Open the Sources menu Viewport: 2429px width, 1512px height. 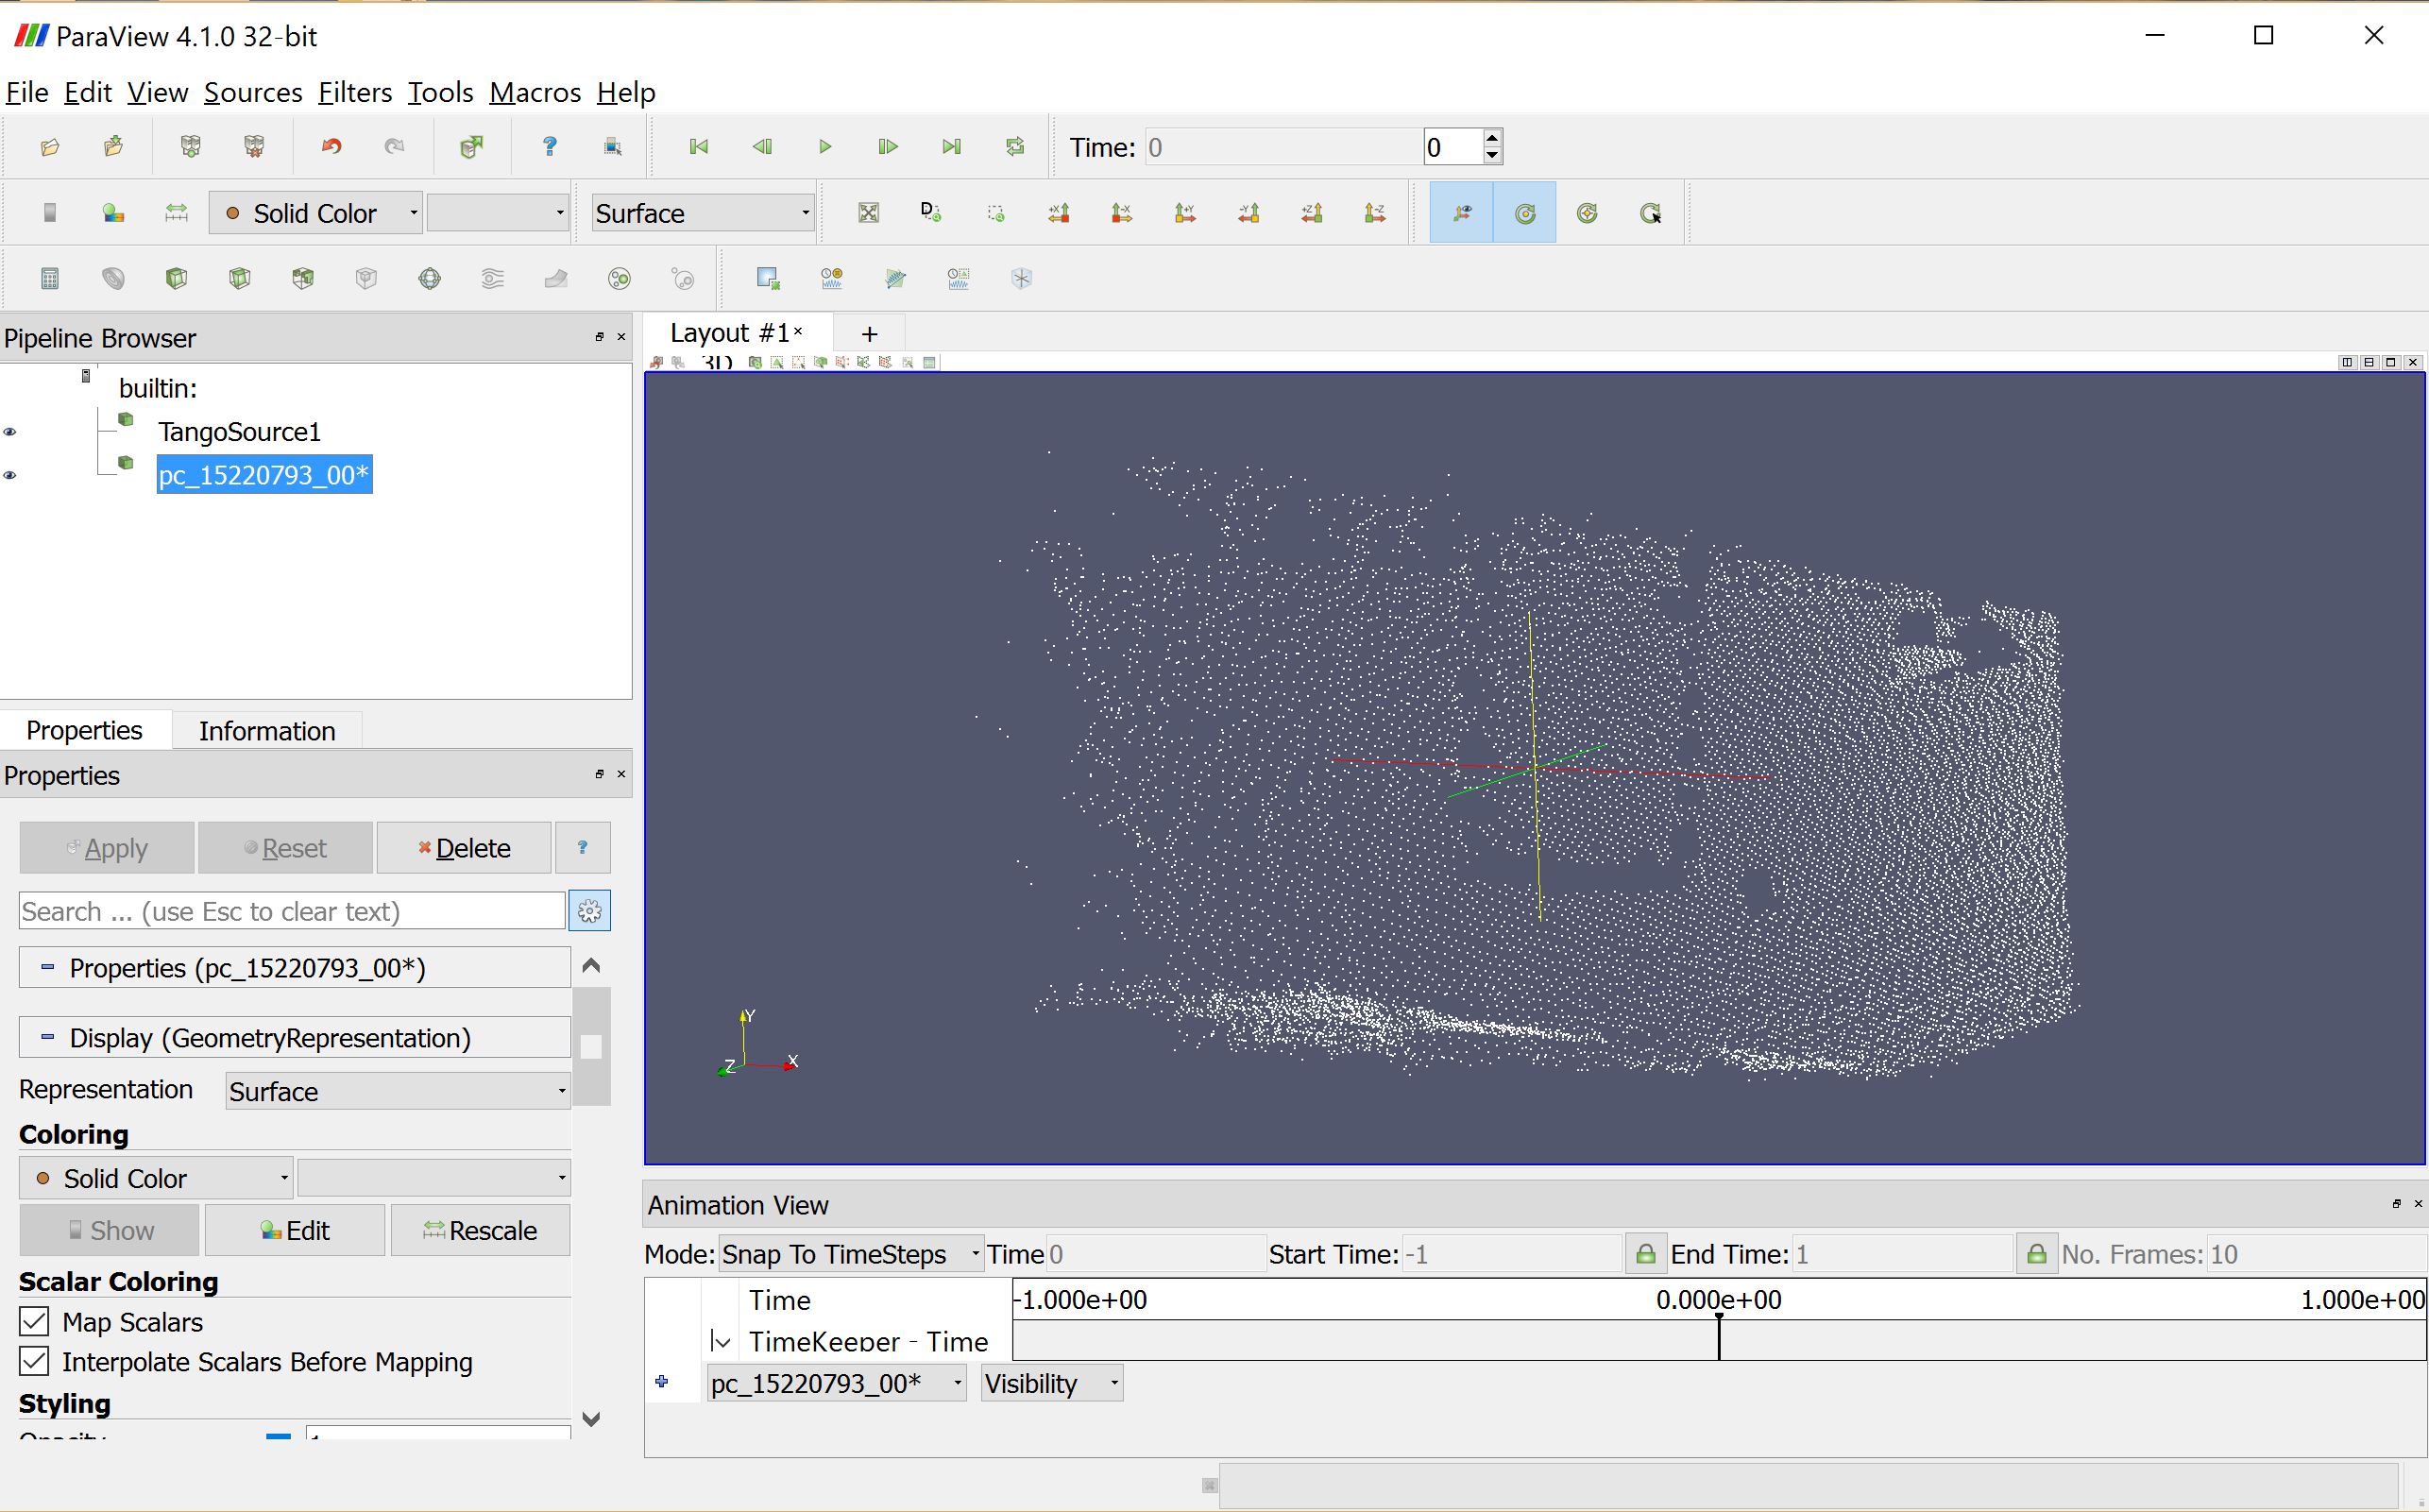(253, 92)
